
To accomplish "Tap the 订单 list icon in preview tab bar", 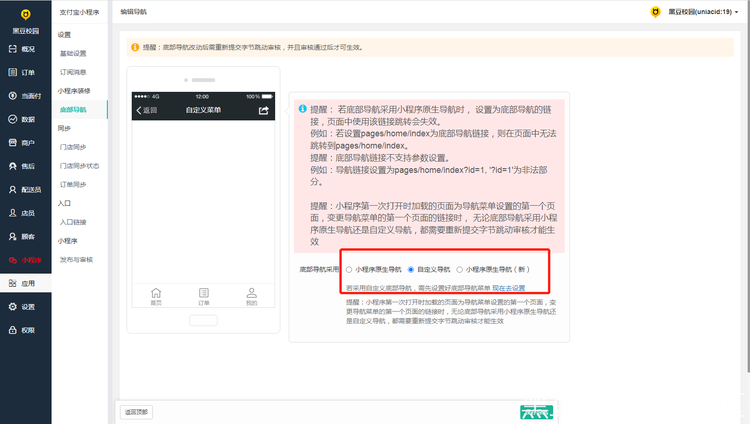I will point(204,293).
